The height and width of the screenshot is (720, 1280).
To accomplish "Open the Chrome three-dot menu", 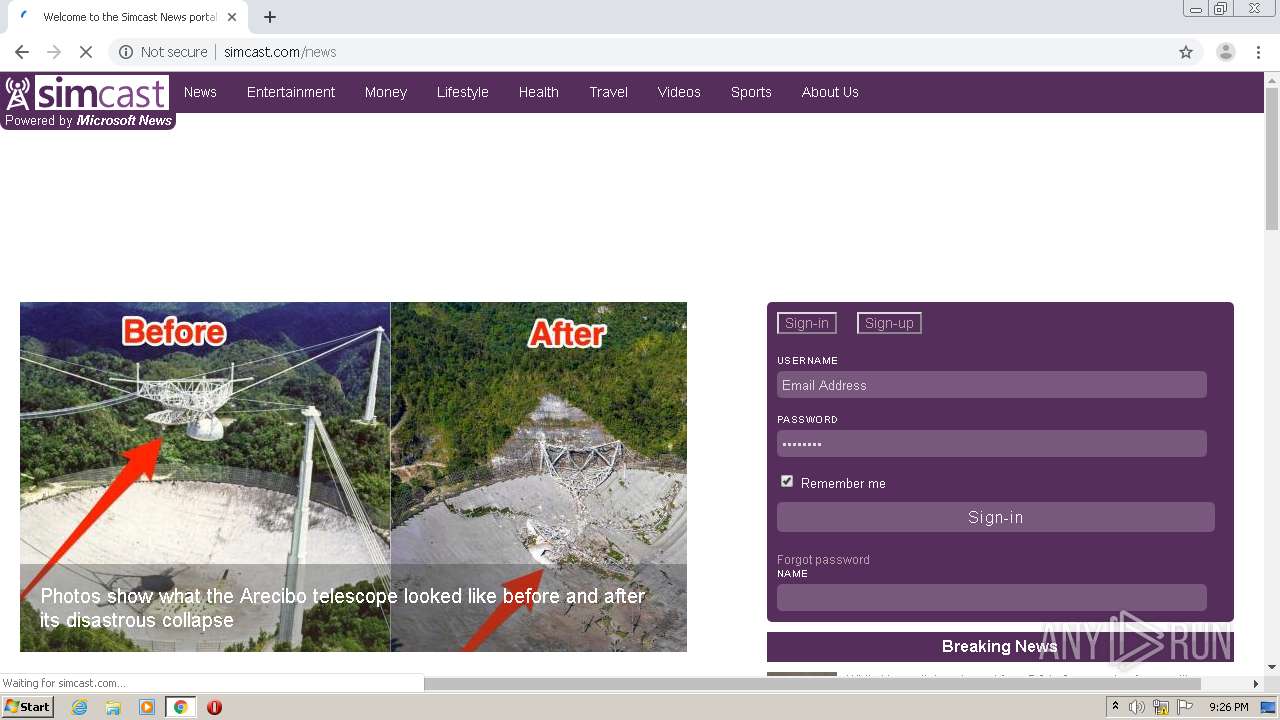I will (x=1258, y=52).
